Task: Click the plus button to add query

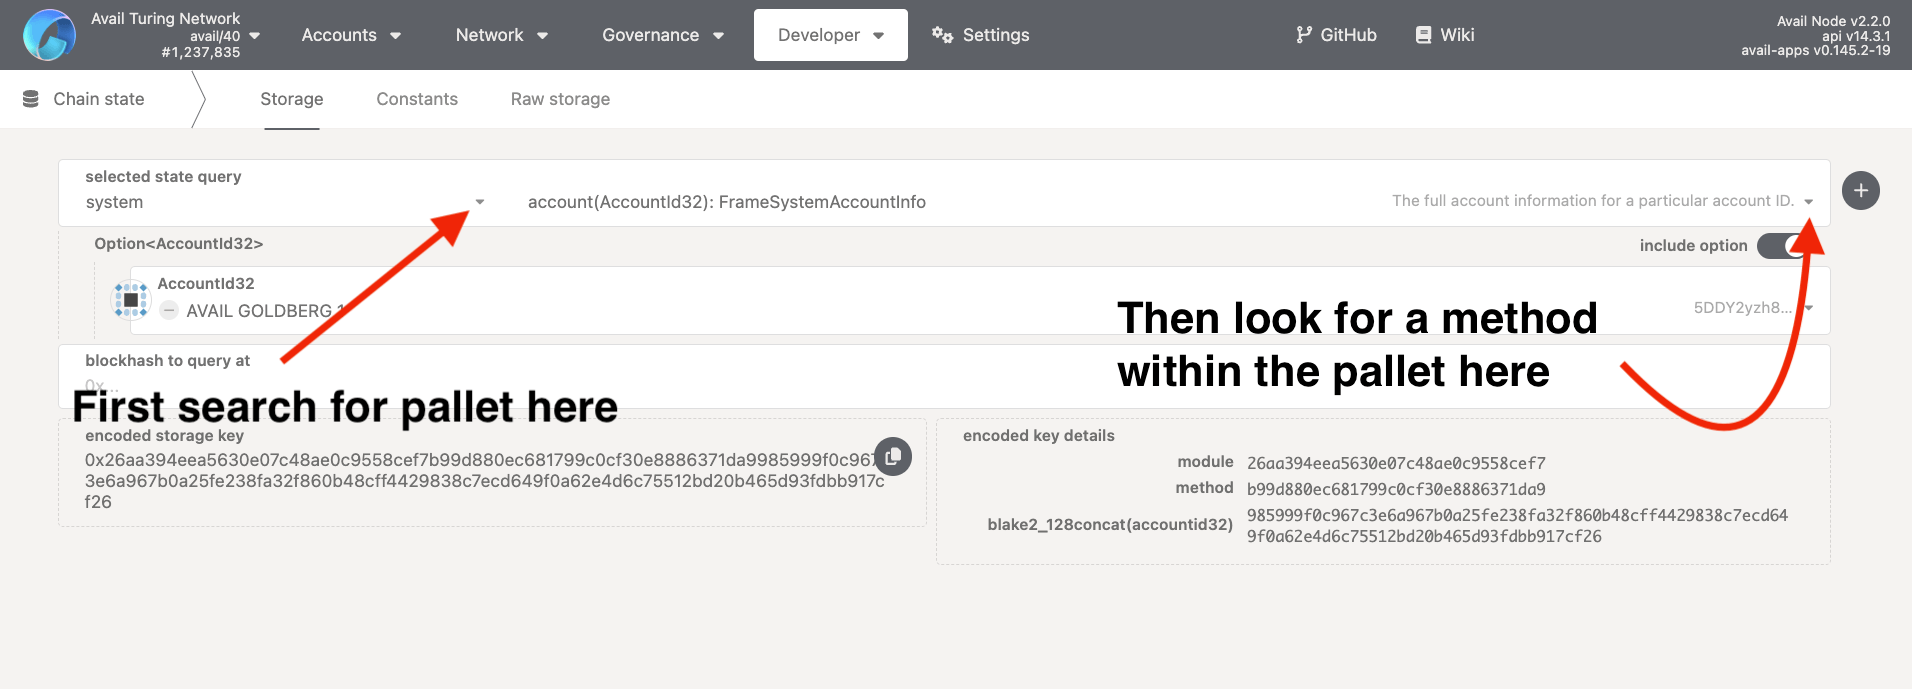Action: [x=1860, y=191]
